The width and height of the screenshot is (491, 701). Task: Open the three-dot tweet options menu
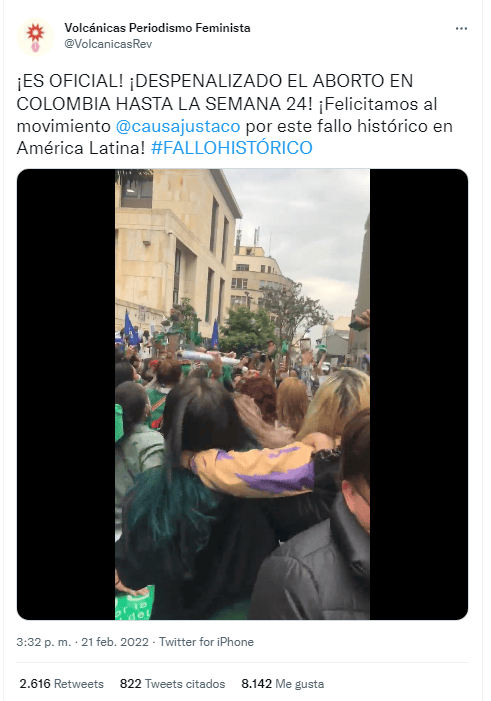tap(461, 29)
